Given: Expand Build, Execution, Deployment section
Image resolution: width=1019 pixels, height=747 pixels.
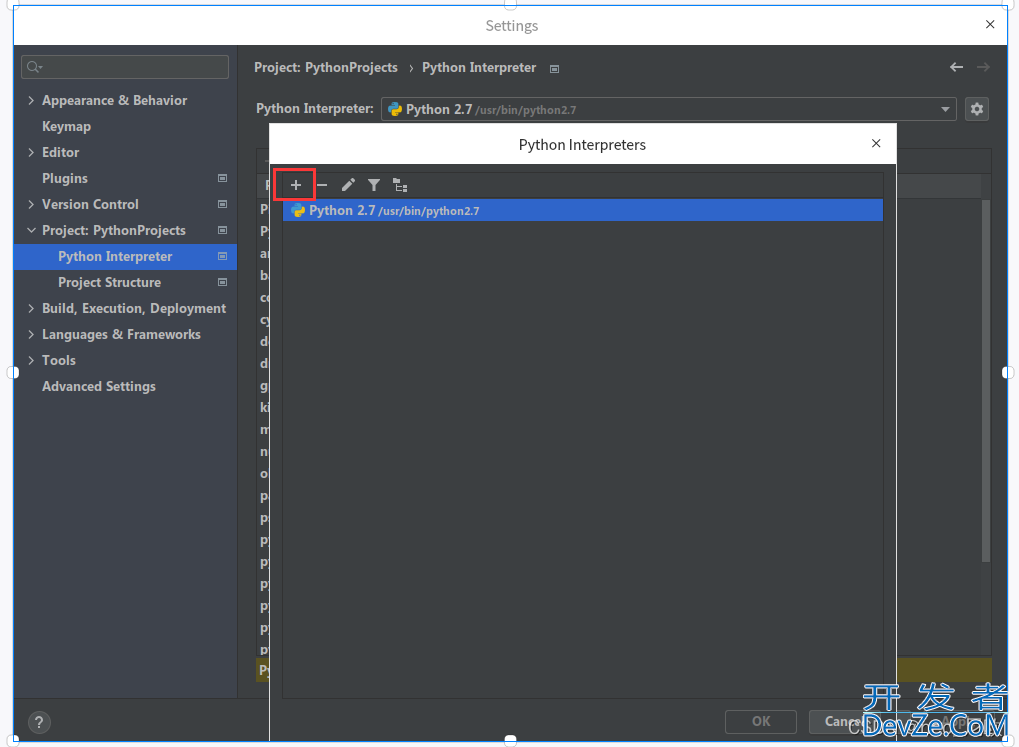Looking at the screenshot, I should point(31,308).
